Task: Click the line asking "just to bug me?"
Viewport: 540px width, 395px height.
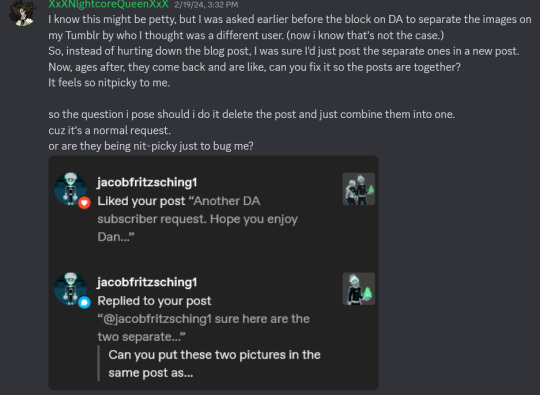Action: 151,146
